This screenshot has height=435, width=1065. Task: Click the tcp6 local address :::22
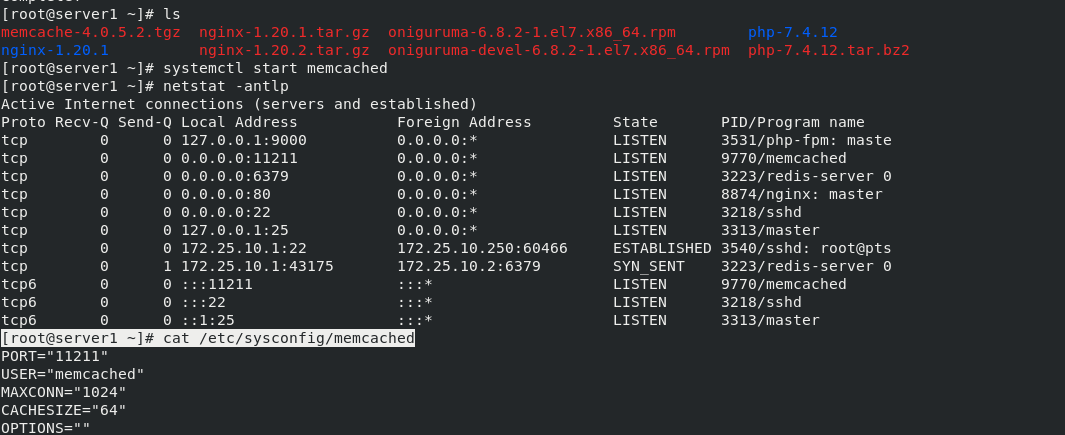203,302
